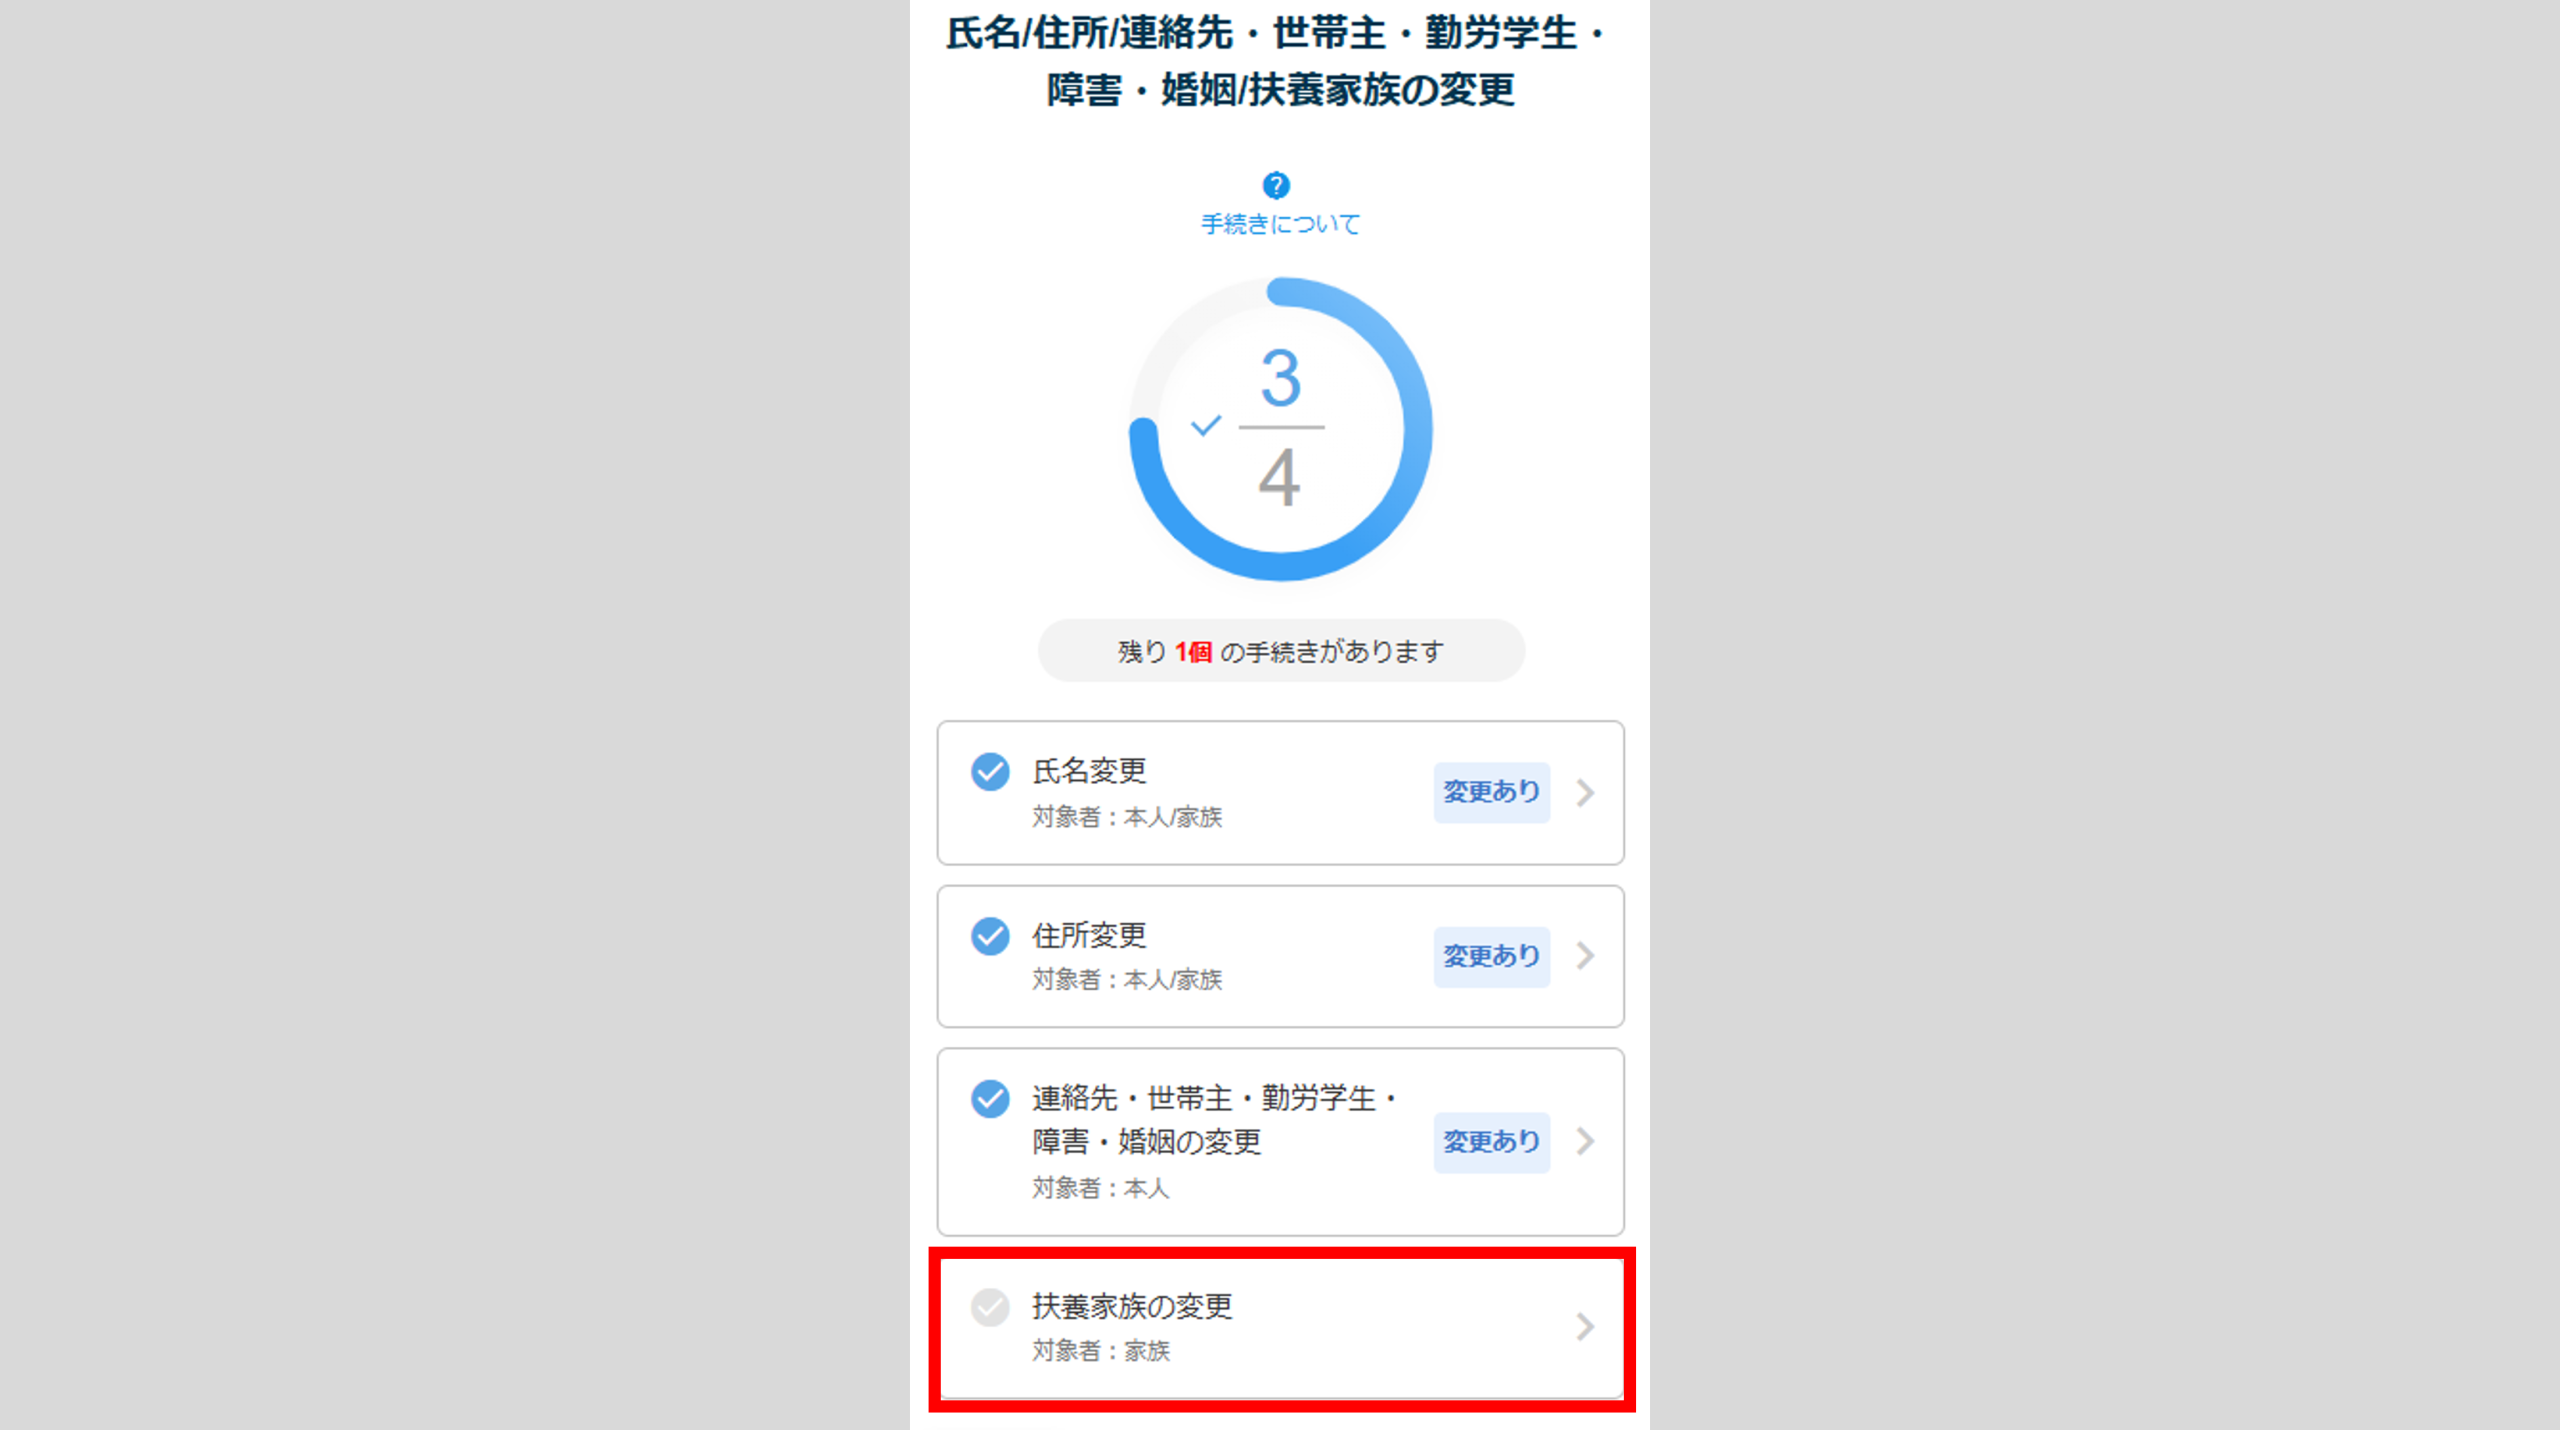The height and width of the screenshot is (1430, 2560).
Task: Select the 扶養家族の変更 procedure title
Action: click(1132, 1306)
